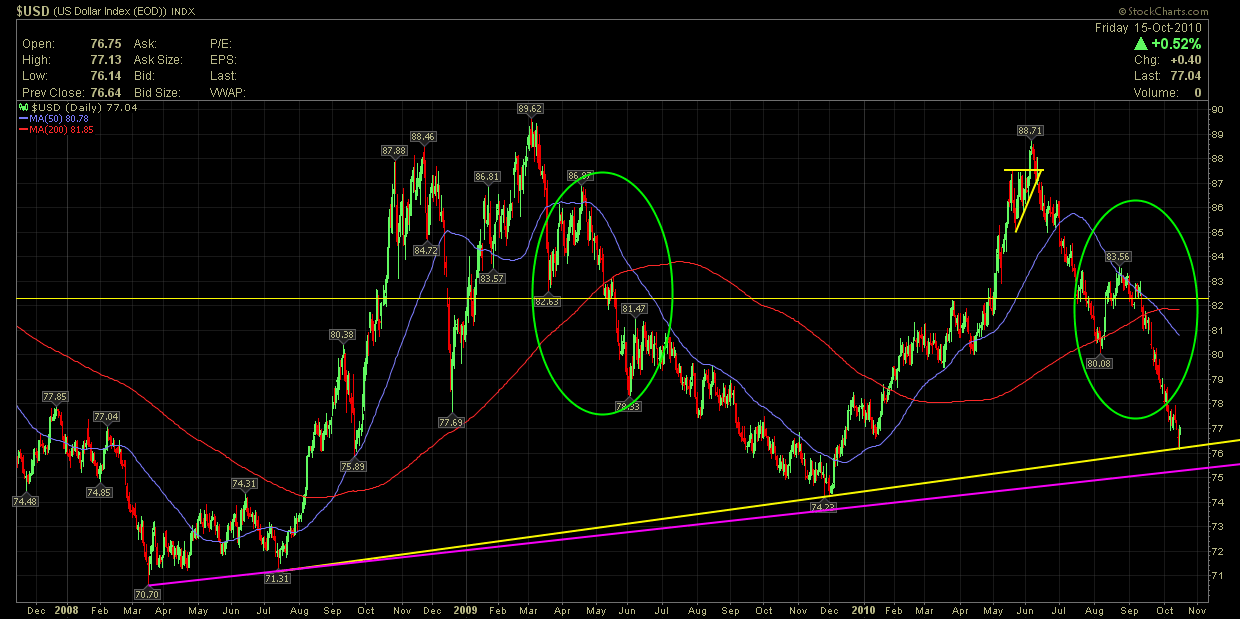The height and width of the screenshot is (619, 1240).
Task: Click the 2009 year marker on time axis
Action: tap(467, 609)
